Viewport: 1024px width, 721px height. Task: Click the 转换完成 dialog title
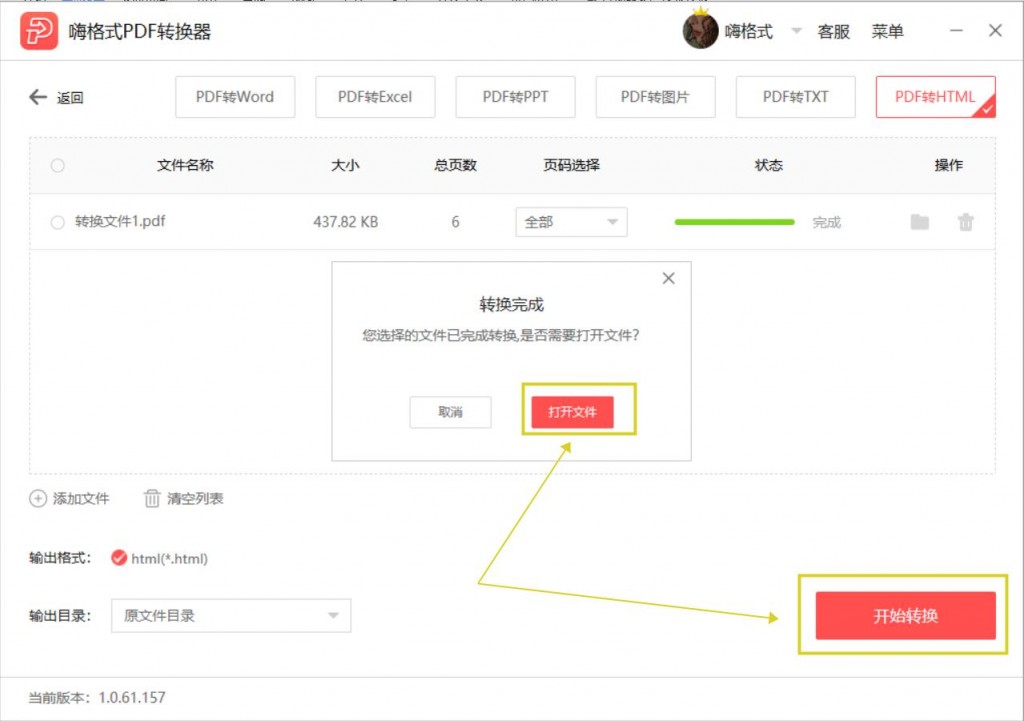coord(511,304)
